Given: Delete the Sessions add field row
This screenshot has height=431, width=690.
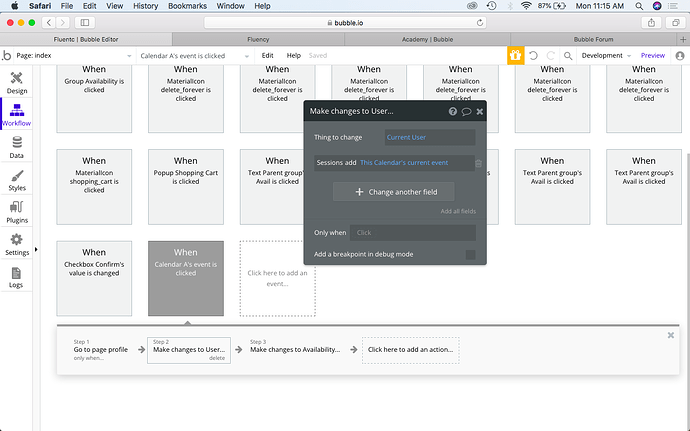Looking at the screenshot, I should (x=478, y=163).
